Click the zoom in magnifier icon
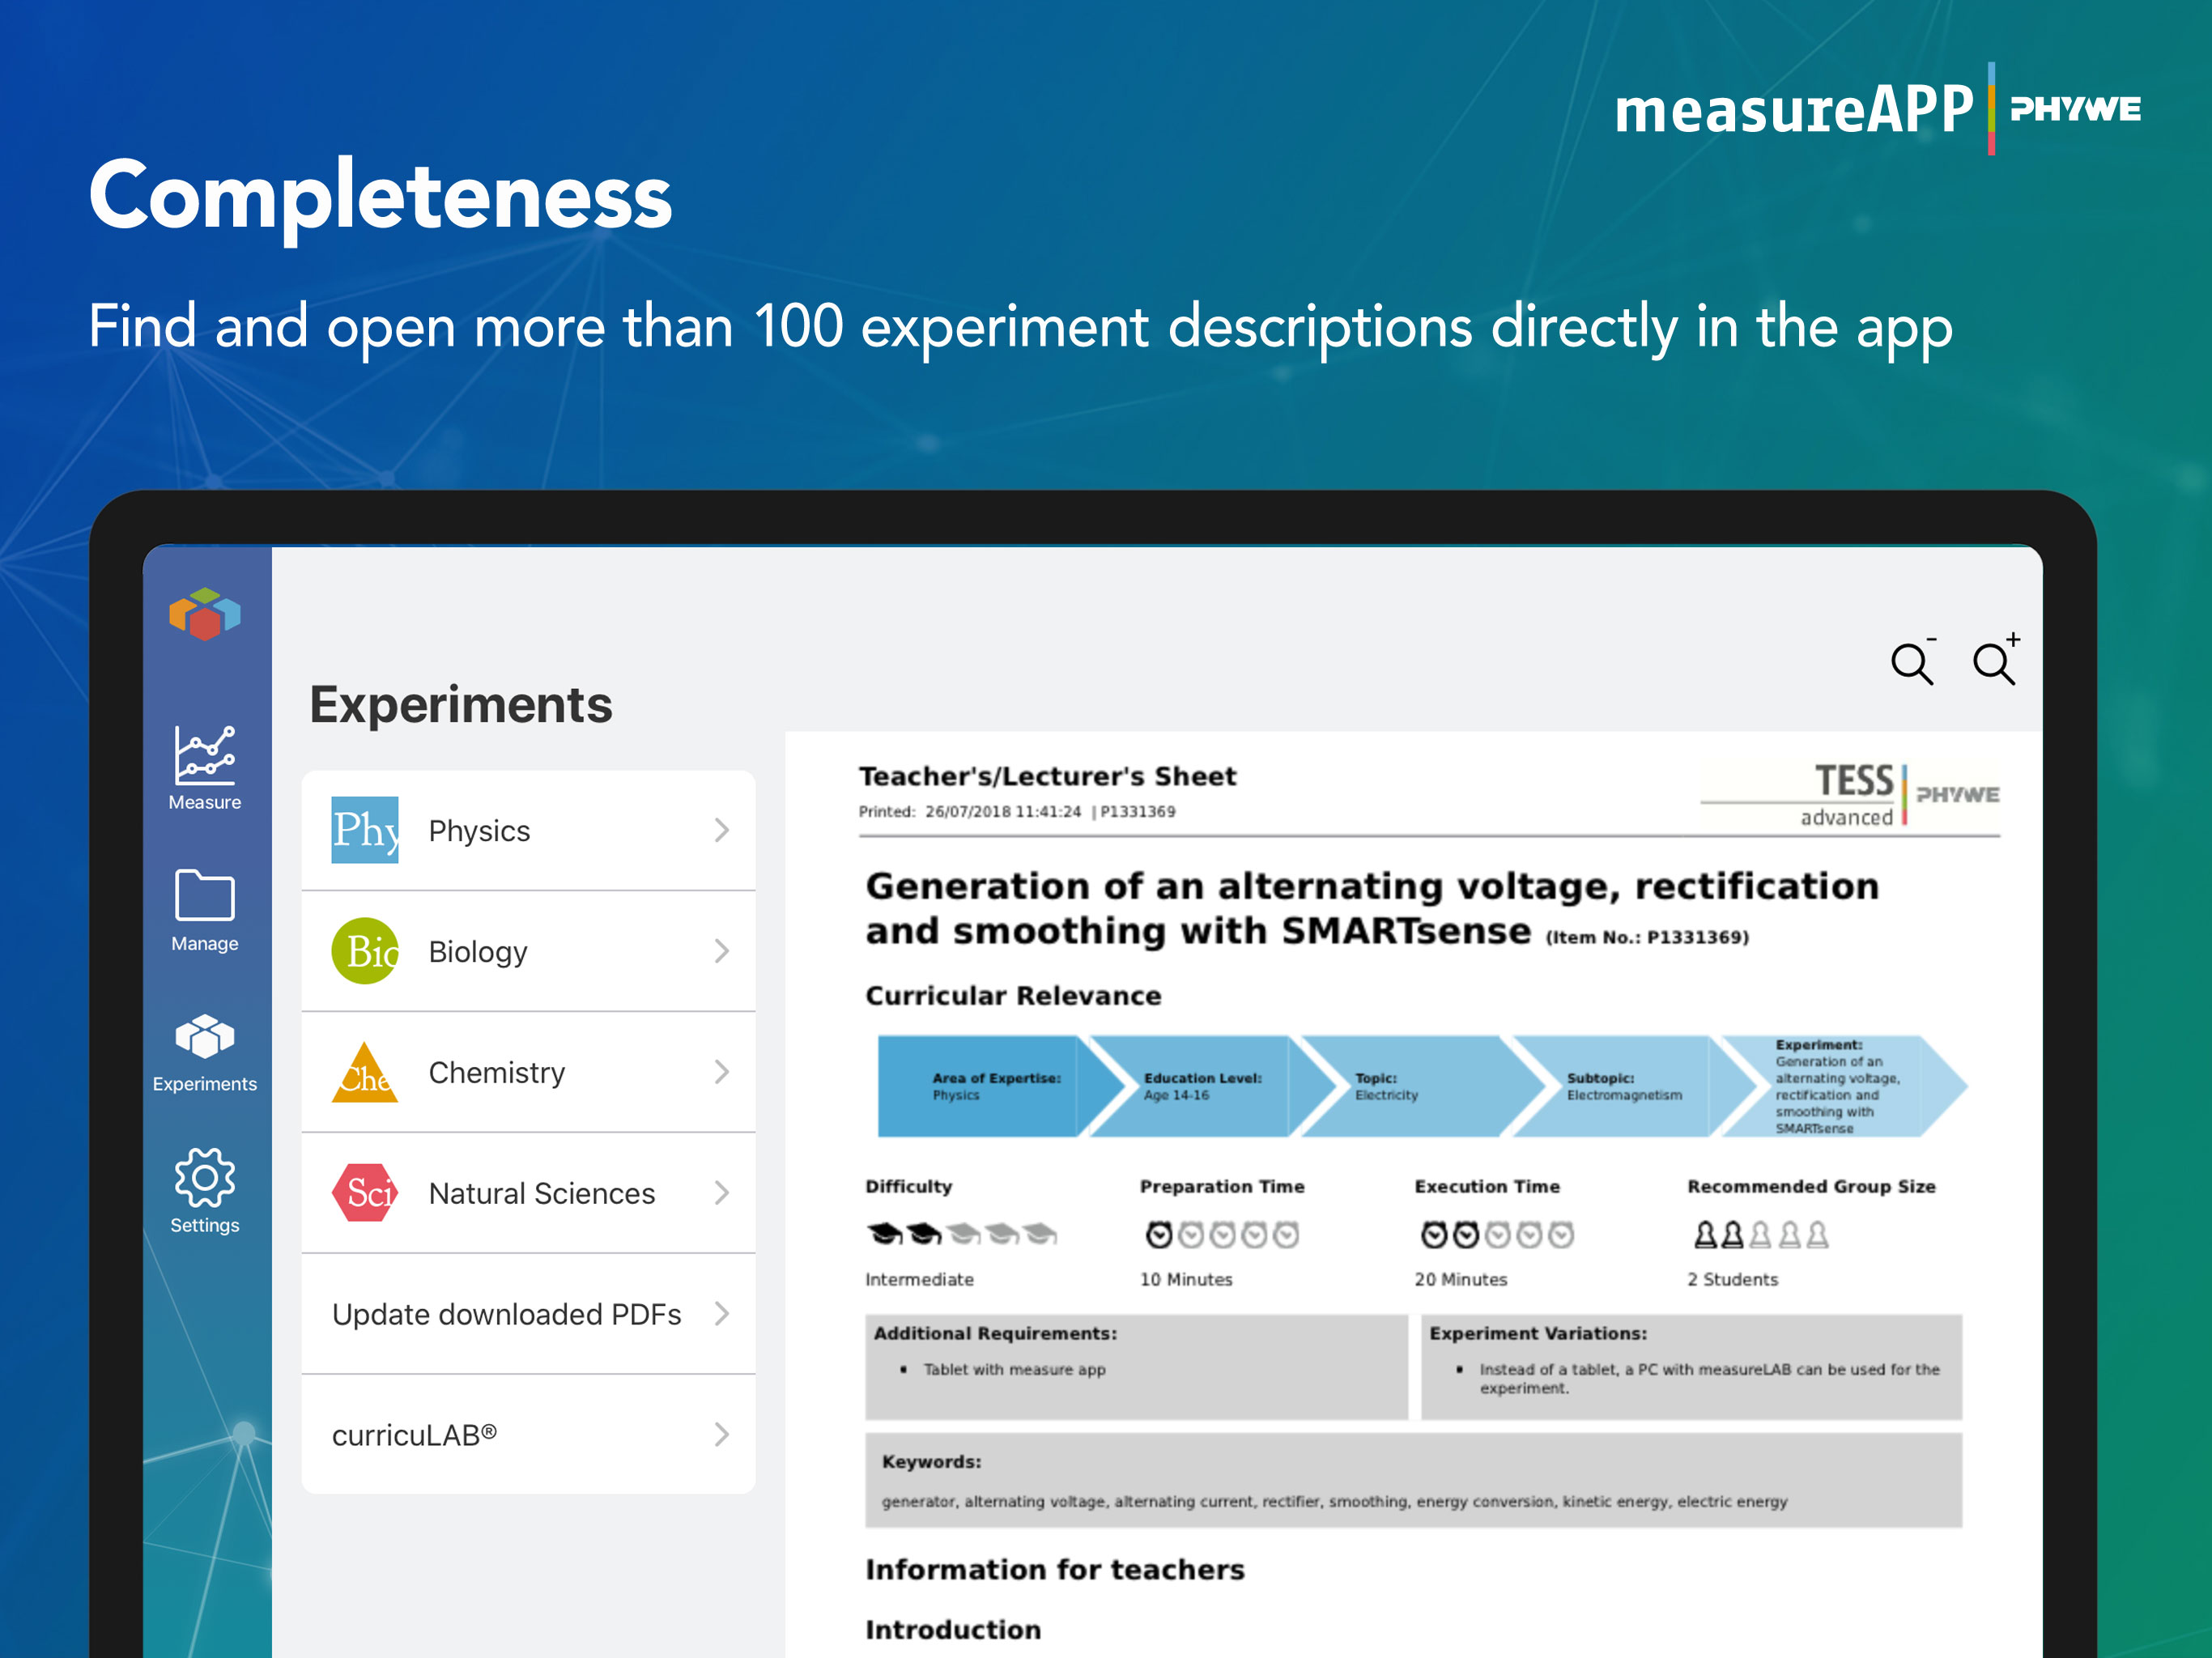Screen dimensions: 2212x1658 pyautogui.click(x=1994, y=661)
